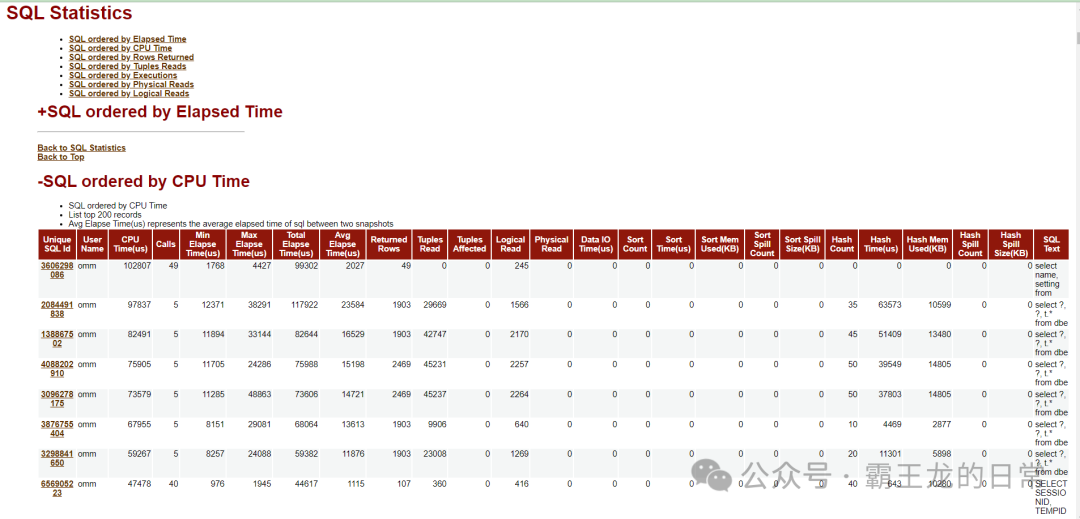The image size is (1080, 519).
Task: Open Unique SQL Id 656905223
Action: point(57,489)
